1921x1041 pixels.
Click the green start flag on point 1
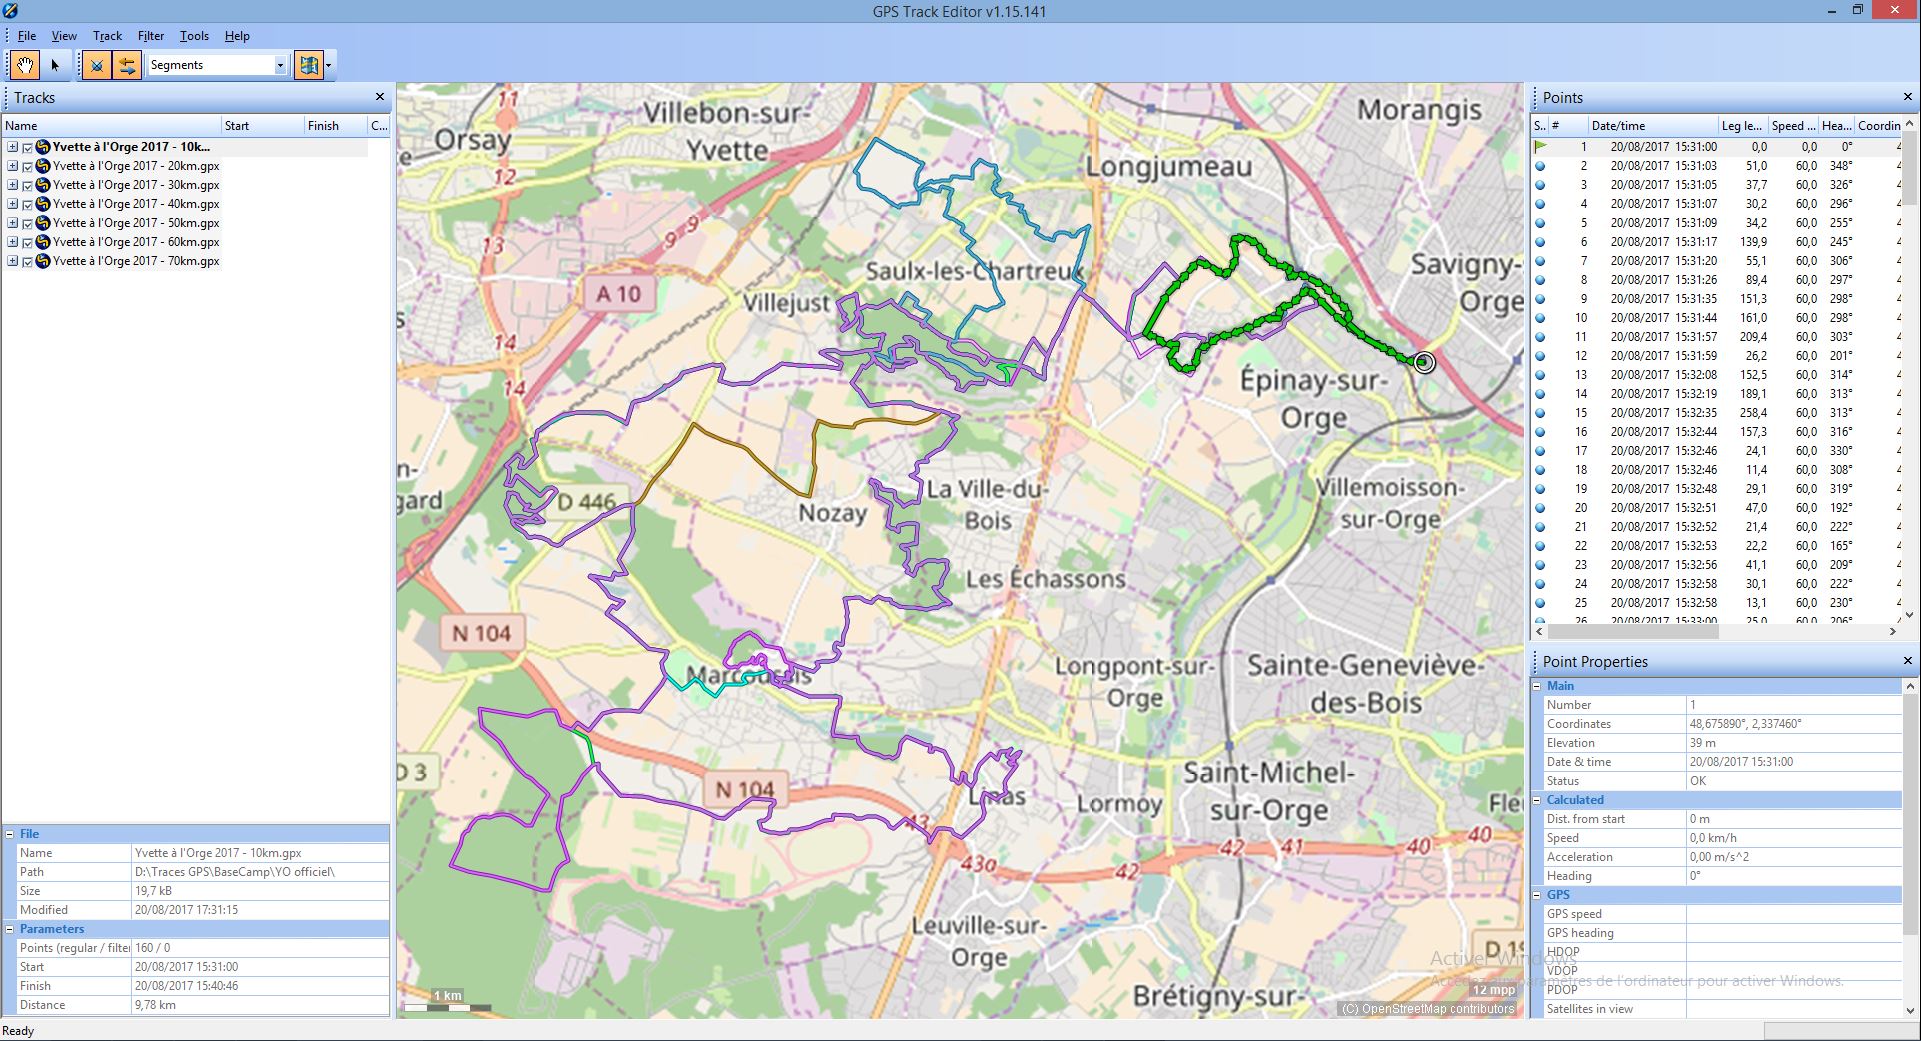click(x=1541, y=147)
